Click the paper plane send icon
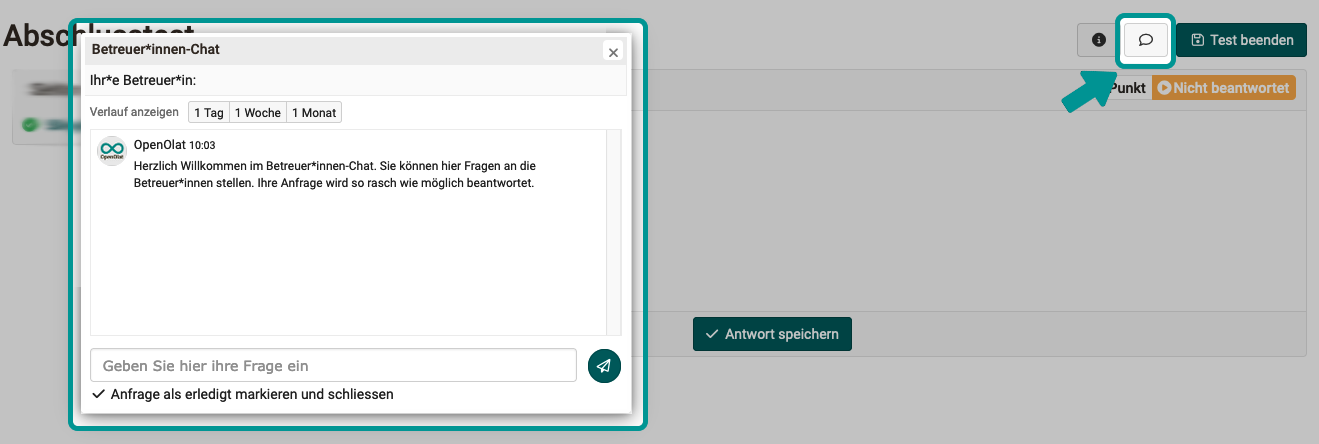1319x444 pixels. tap(604, 366)
